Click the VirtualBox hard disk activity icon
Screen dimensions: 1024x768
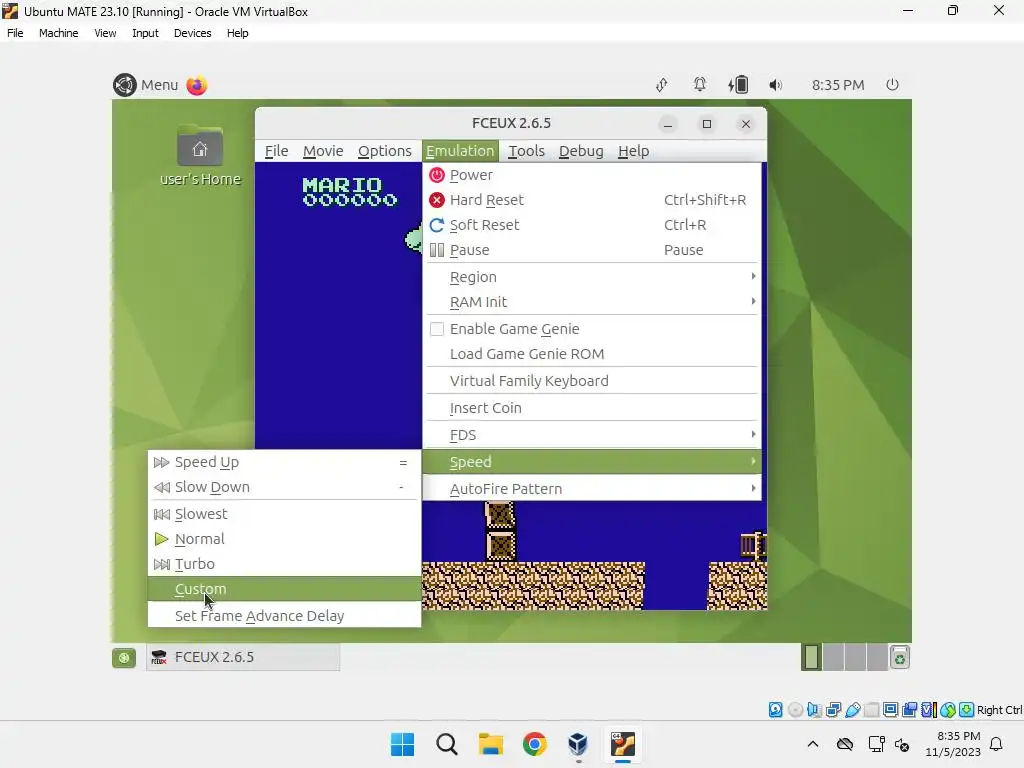tap(775, 710)
